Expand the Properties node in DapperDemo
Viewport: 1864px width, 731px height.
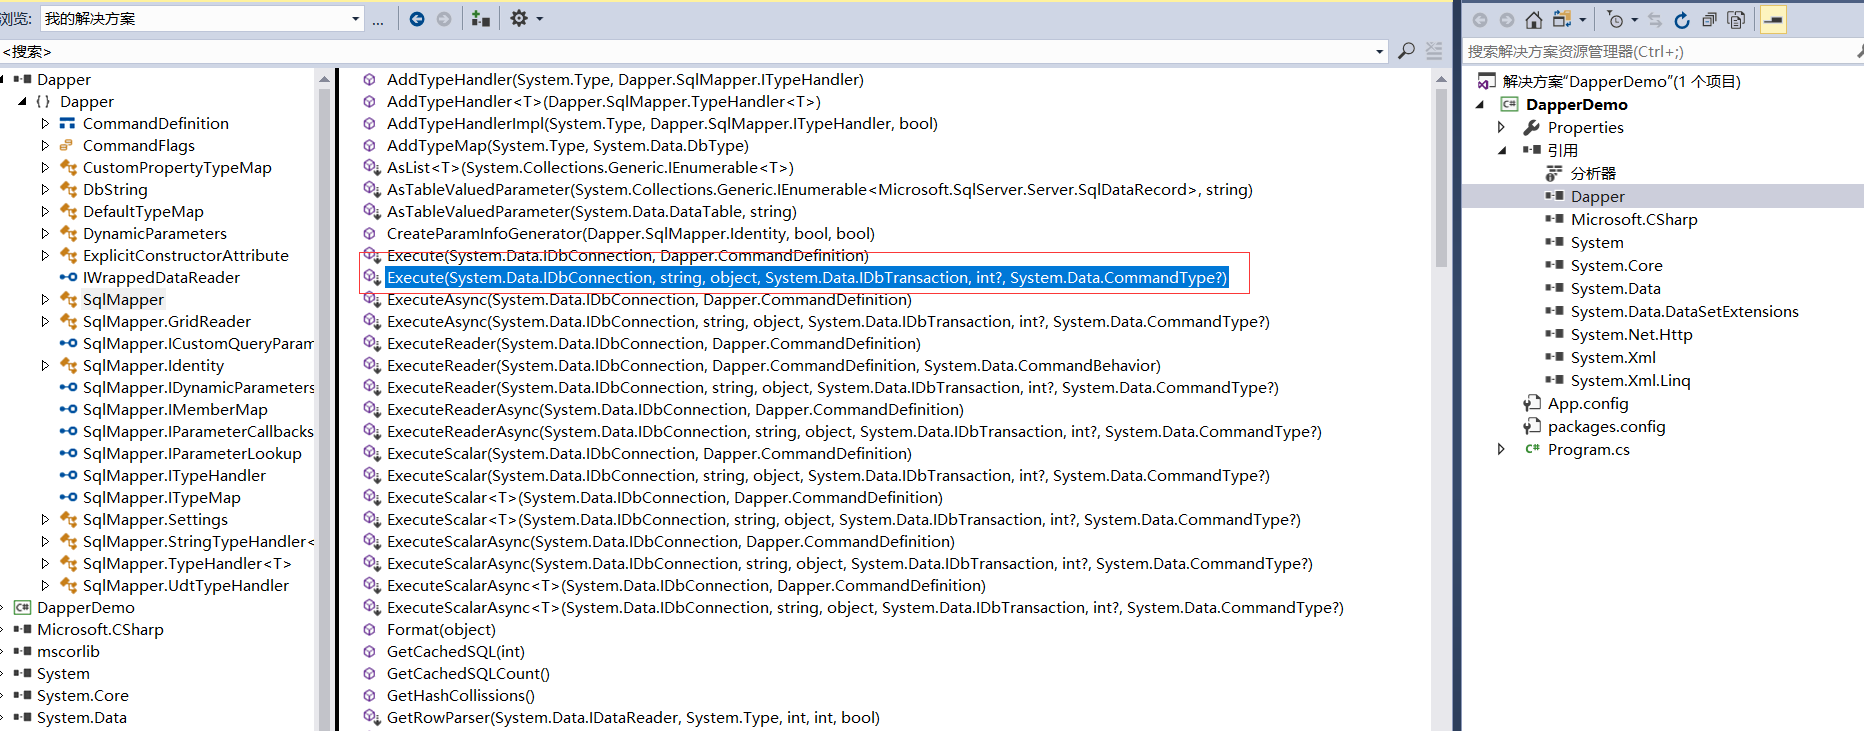click(1501, 127)
